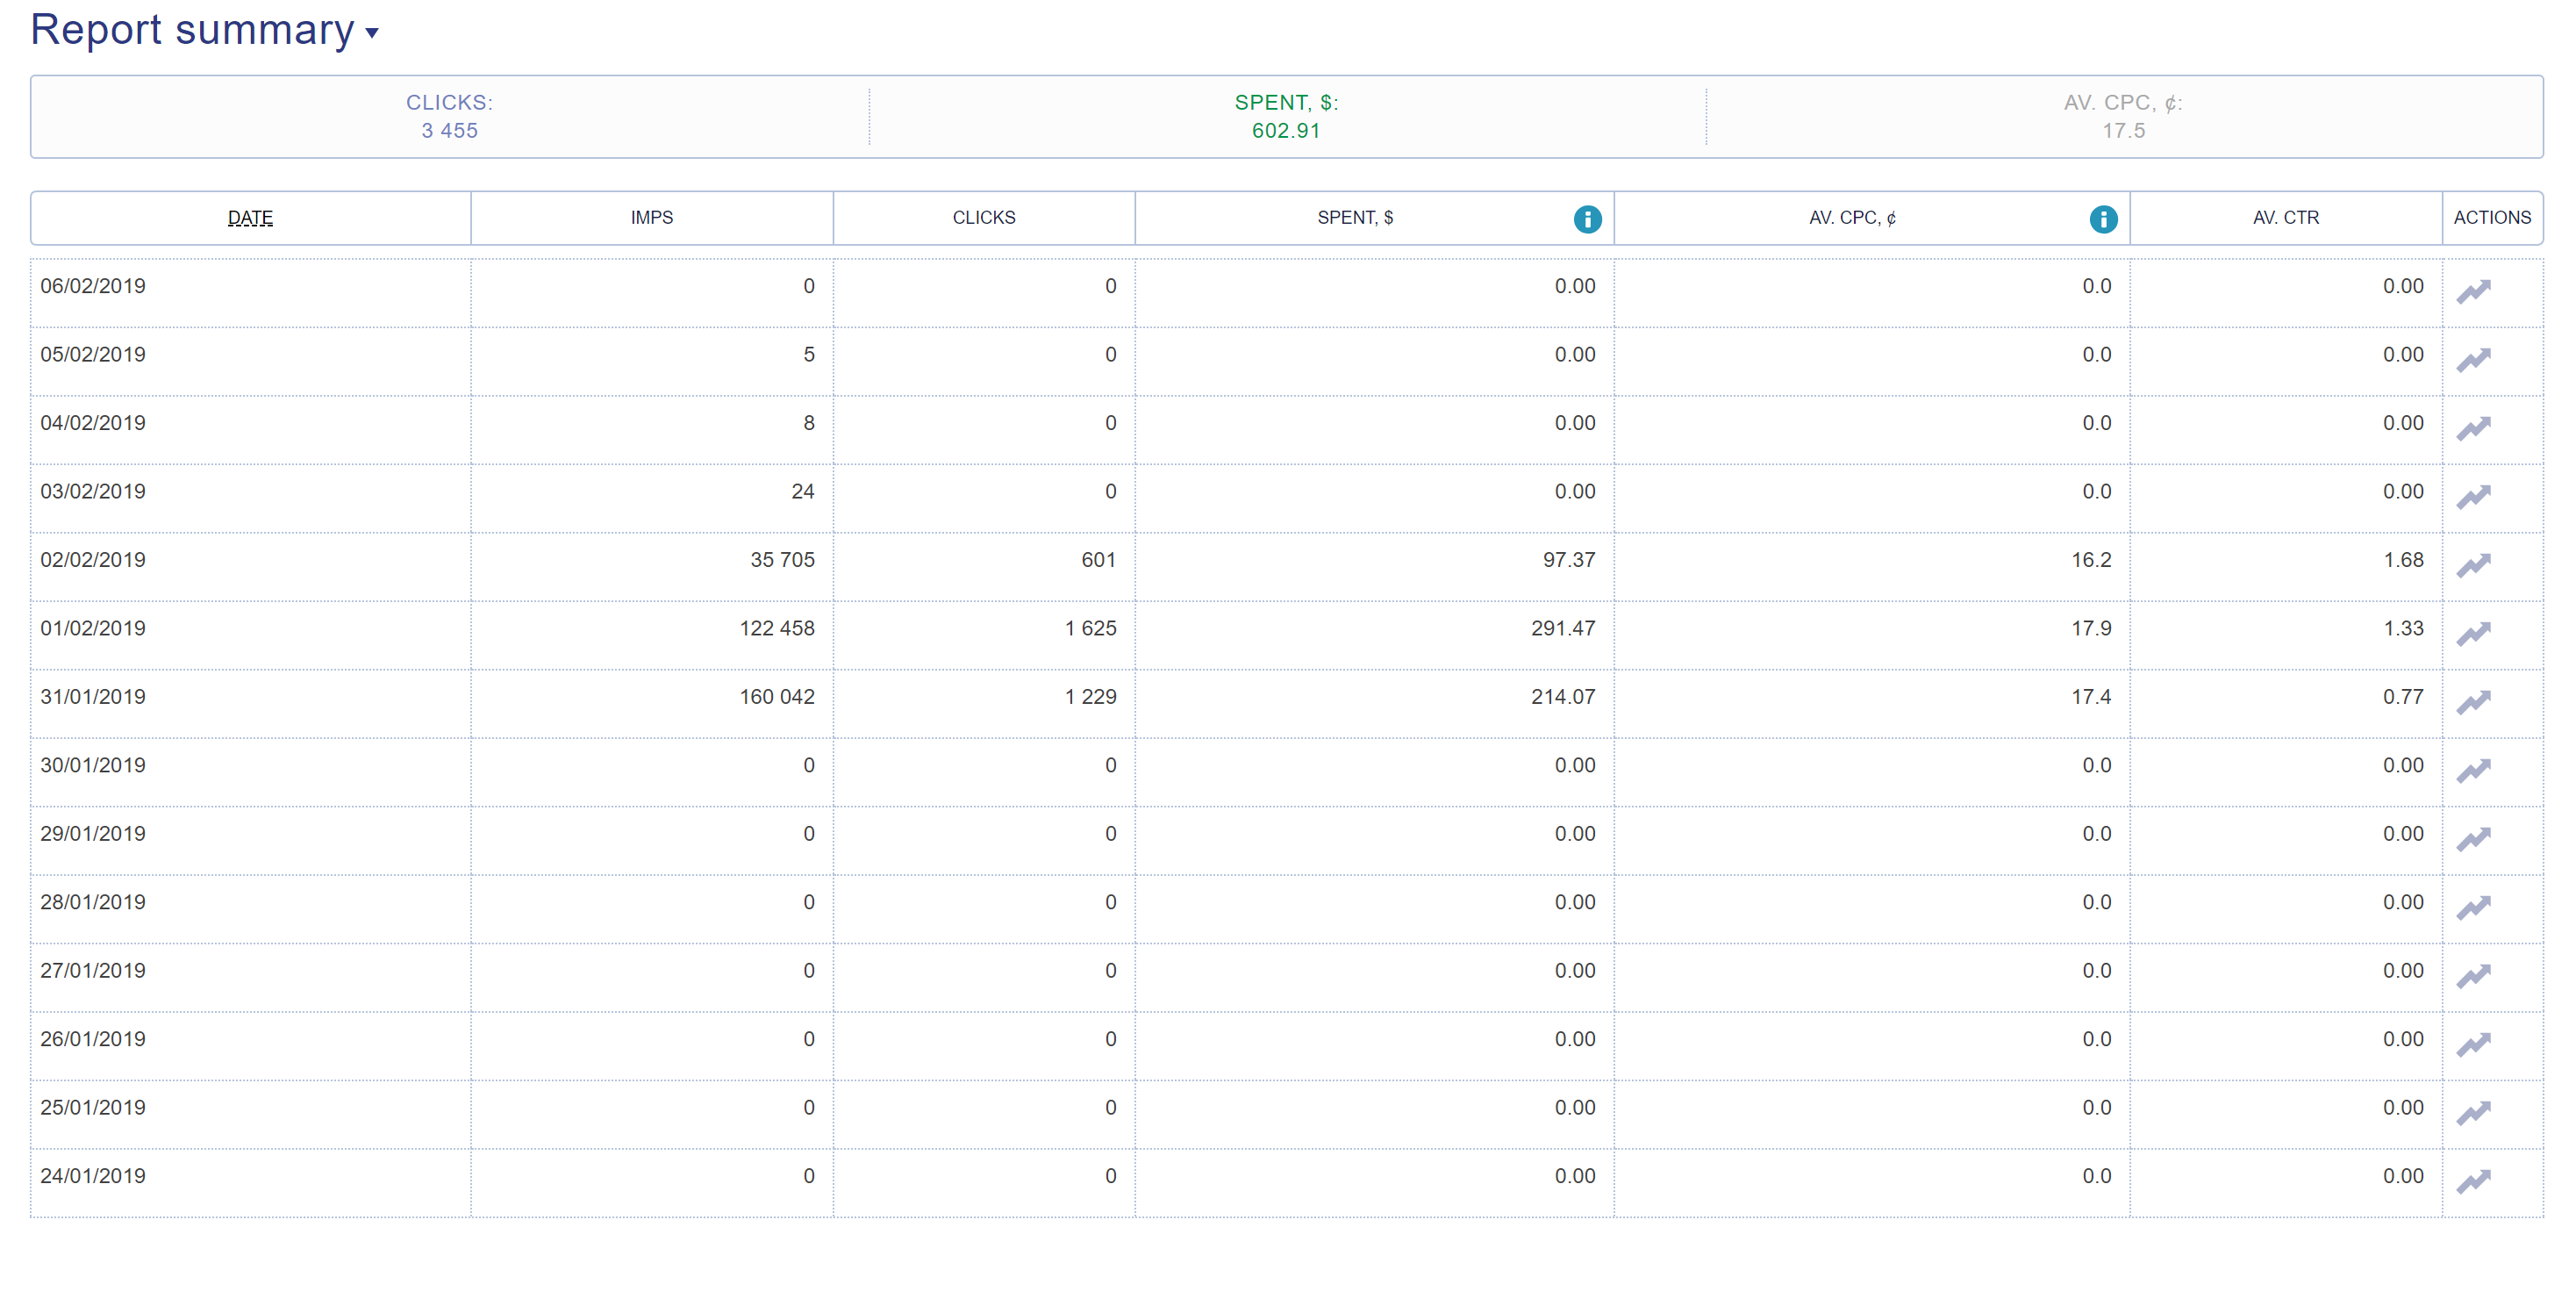This screenshot has height=1306, width=2576.
Task: Open chart for 31/01/2019 row
Action: 2473,702
